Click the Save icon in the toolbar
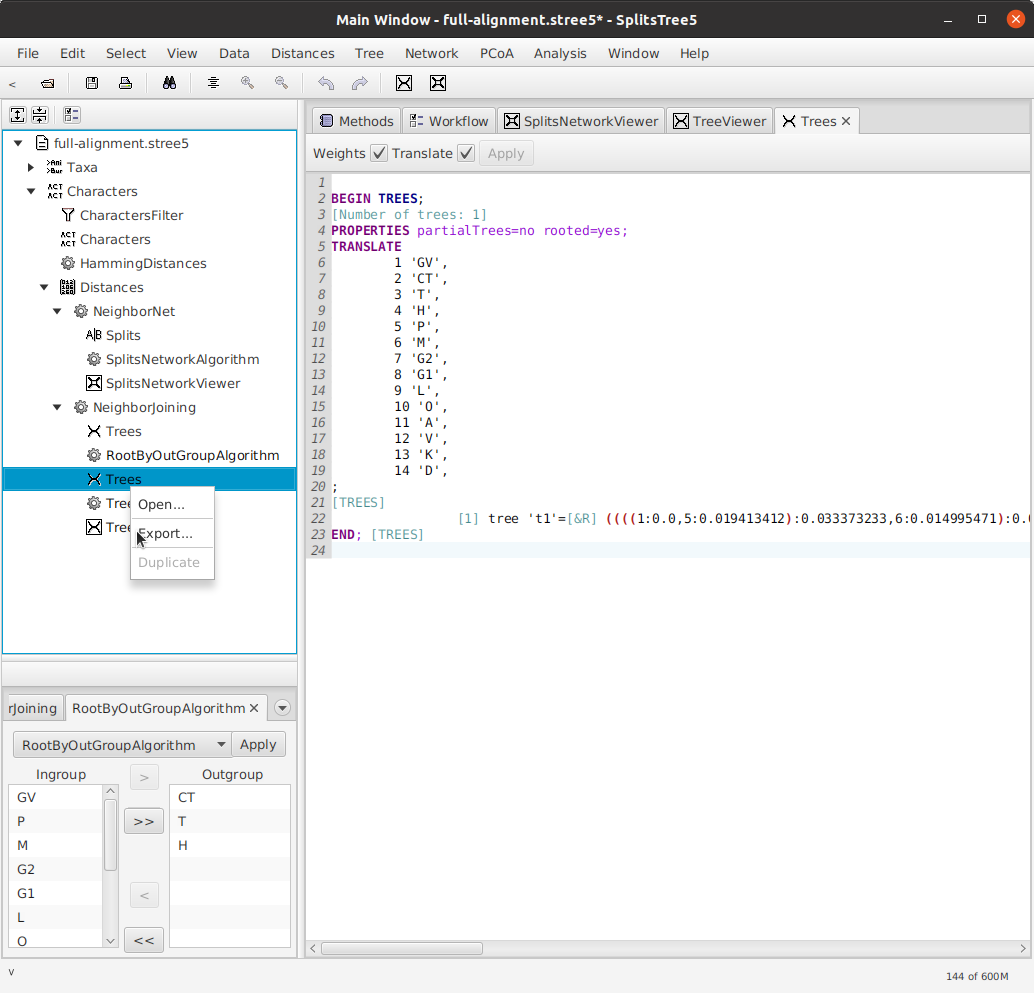 click(92, 83)
